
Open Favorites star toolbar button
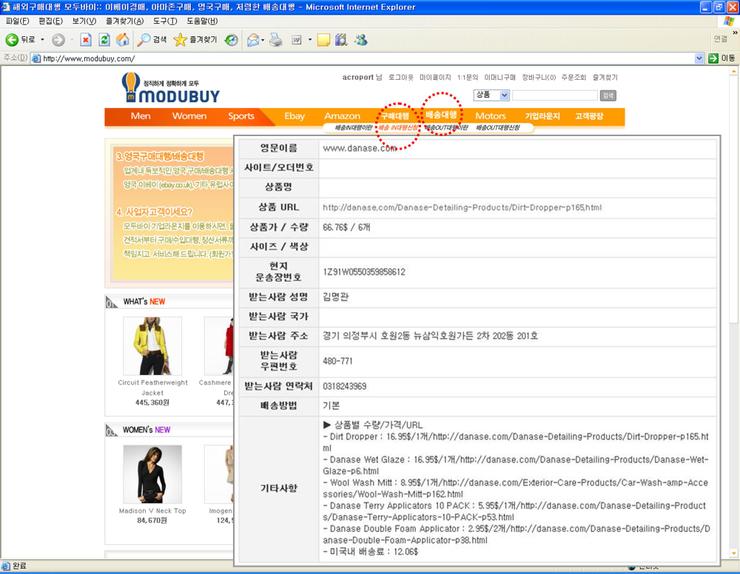pyautogui.click(x=195, y=40)
